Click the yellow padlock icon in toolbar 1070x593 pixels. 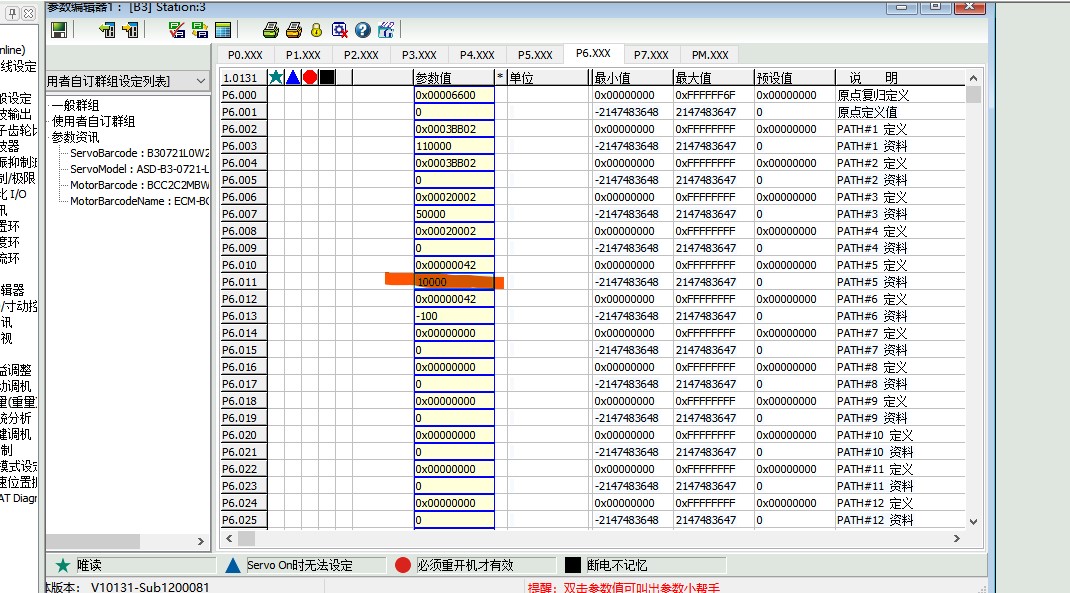(x=316, y=30)
